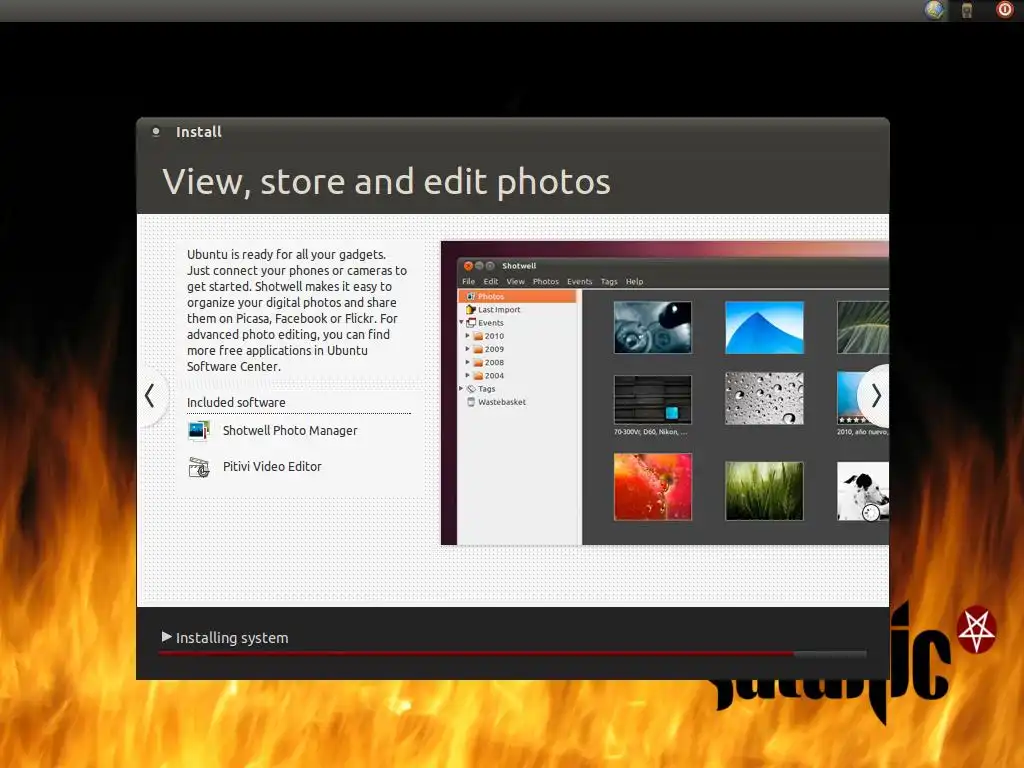Open File menu in the Shotwell screenshot
Image resolution: width=1024 pixels, height=768 pixels.
point(469,281)
